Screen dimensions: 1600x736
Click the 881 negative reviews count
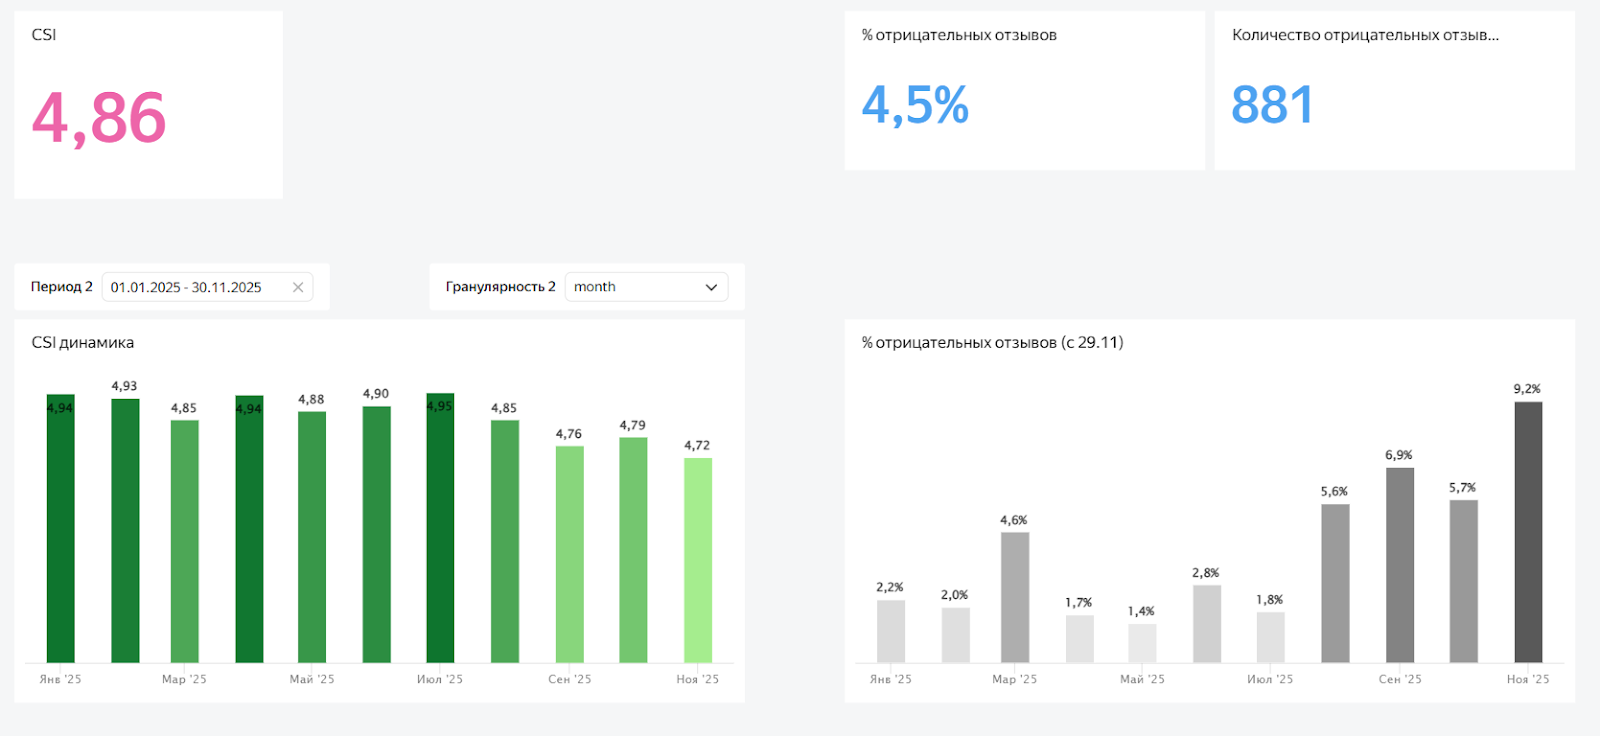1272,105
